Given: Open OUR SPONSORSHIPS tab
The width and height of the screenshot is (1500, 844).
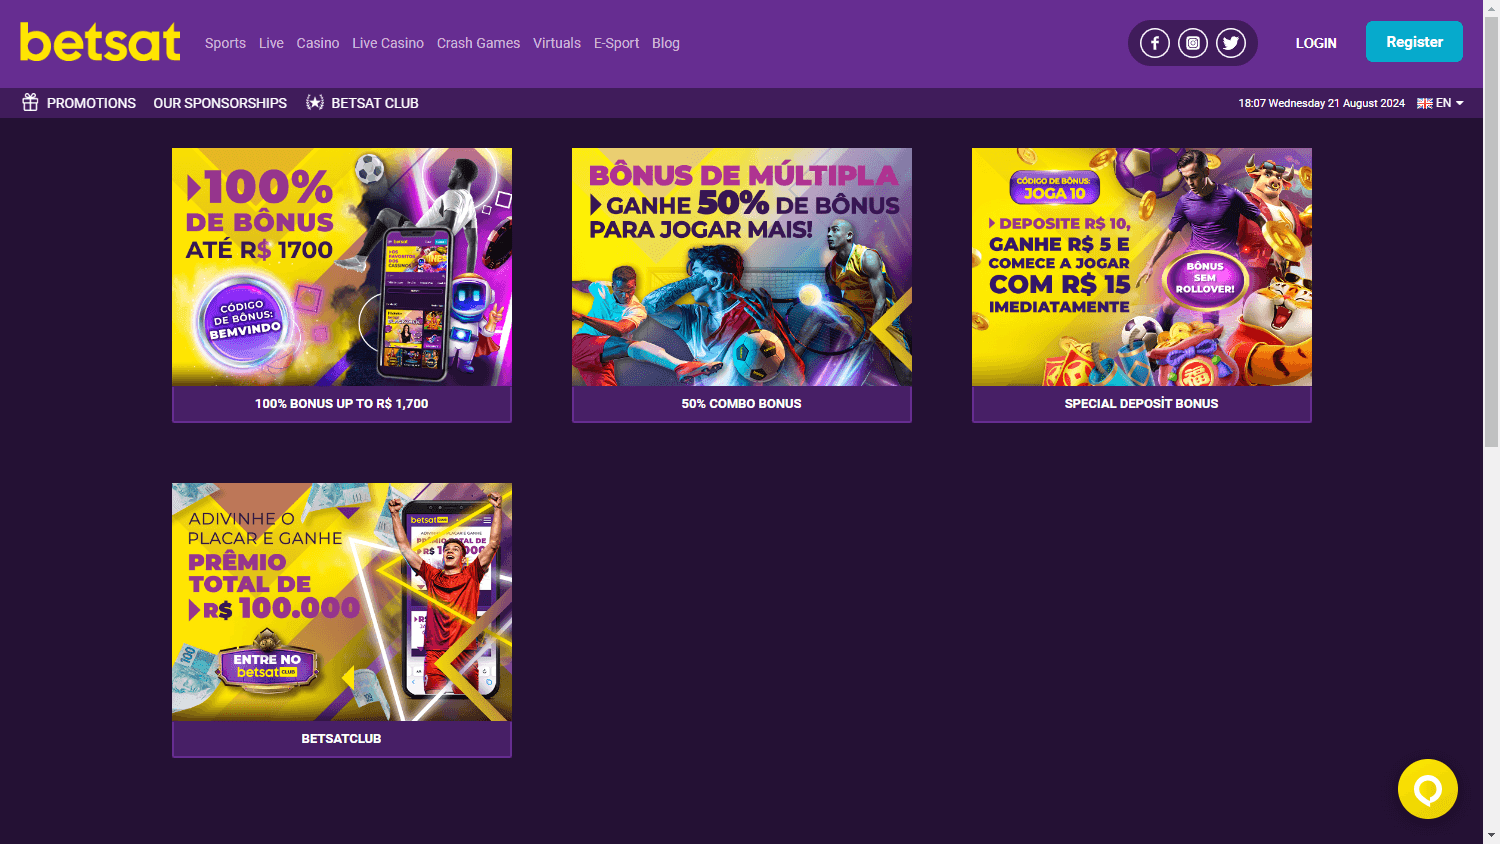Looking at the screenshot, I should 220,103.
